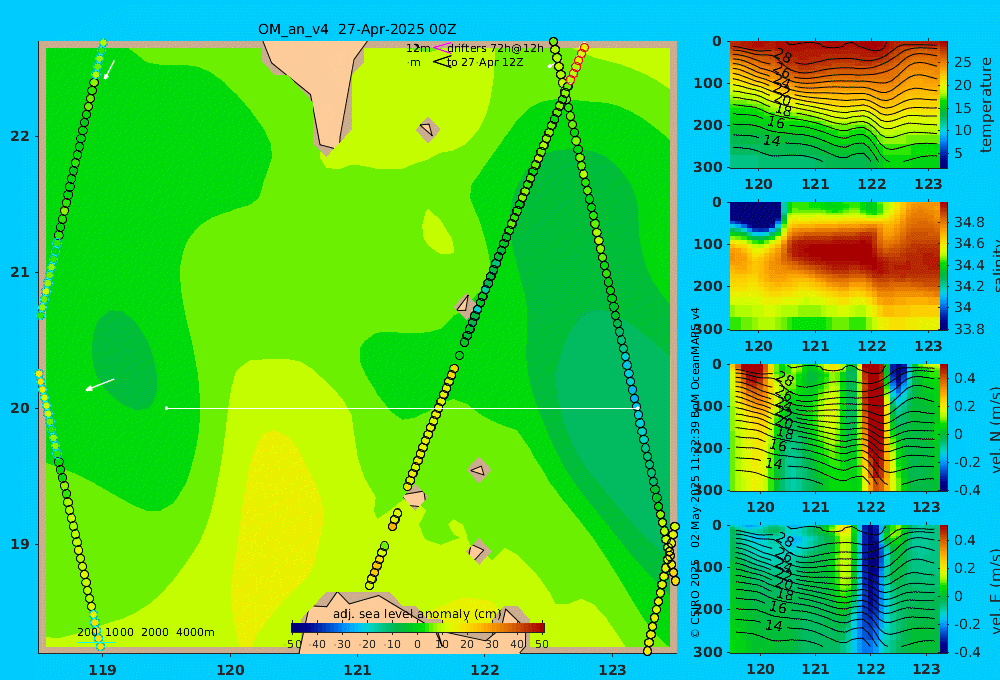This screenshot has height=680, width=1000.
Task: Click the '50' tick on sea level colorbar
Action: point(541,644)
